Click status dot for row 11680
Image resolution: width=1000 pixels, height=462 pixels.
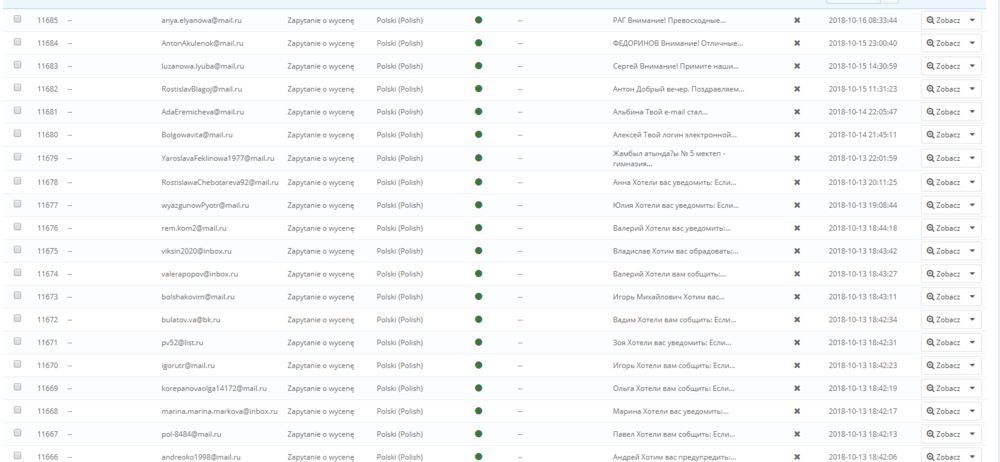(x=478, y=135)
